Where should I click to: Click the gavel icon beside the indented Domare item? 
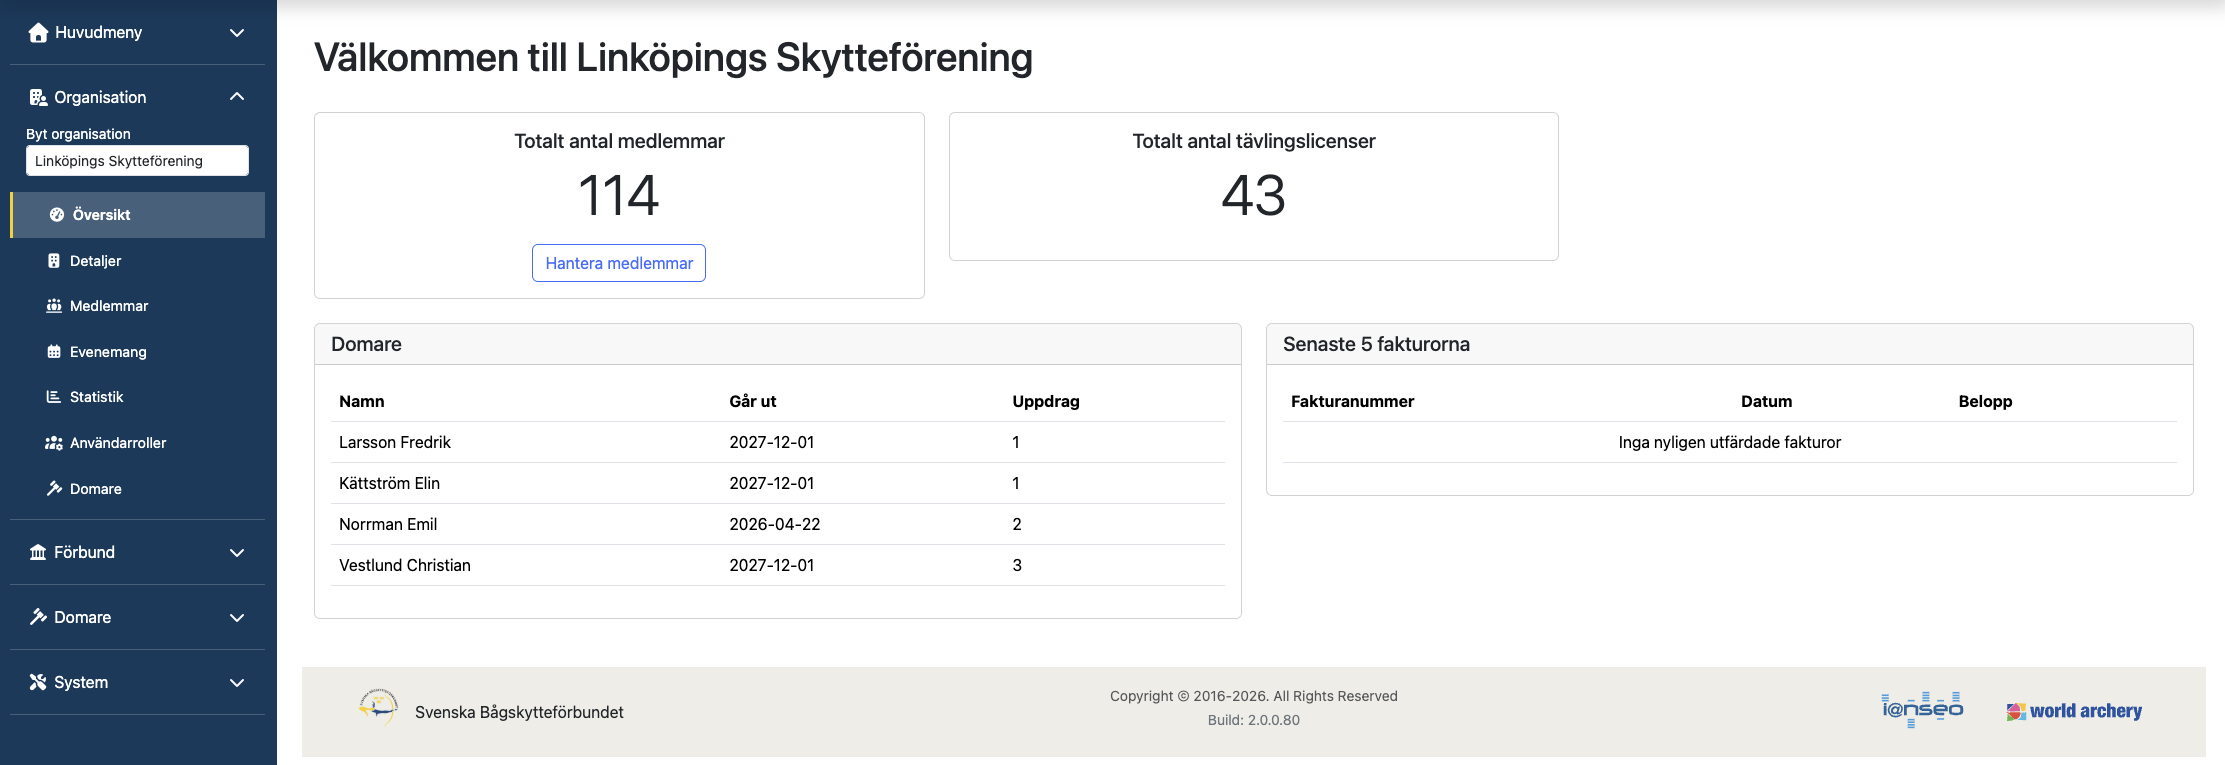pyautogui.click(x=54, y=489)
